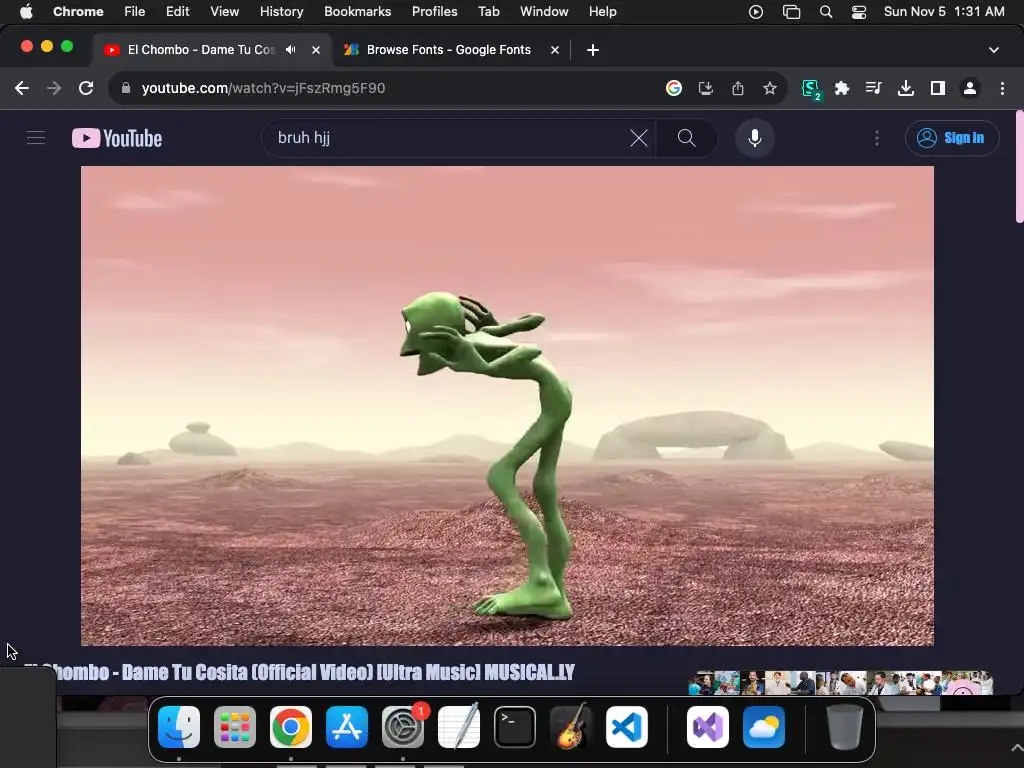Open Visual Studio Code from Dock
The image size is (1024, 768).
[x=626, y=727]
